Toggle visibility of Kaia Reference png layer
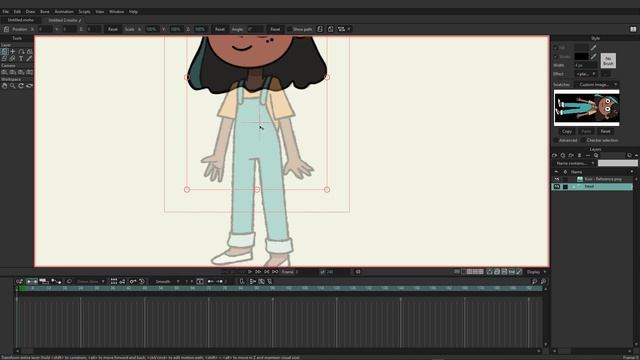Image resolution: width=640 pixels, height=360 pixels. (x=557, y=179)
